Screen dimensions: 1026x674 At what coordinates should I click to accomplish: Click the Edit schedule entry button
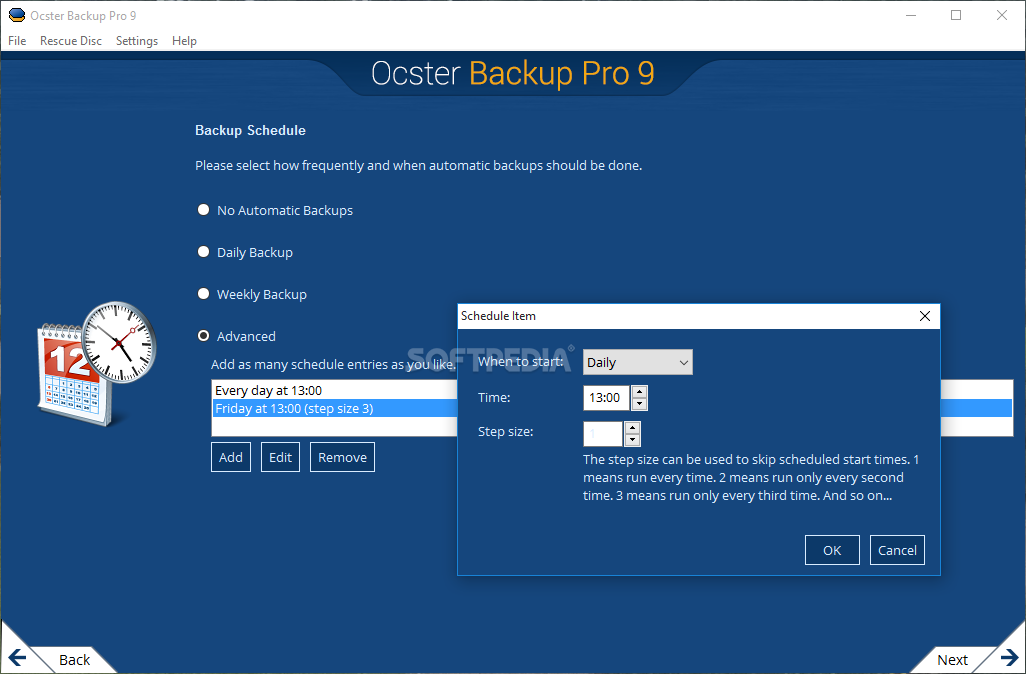(281, 457)
